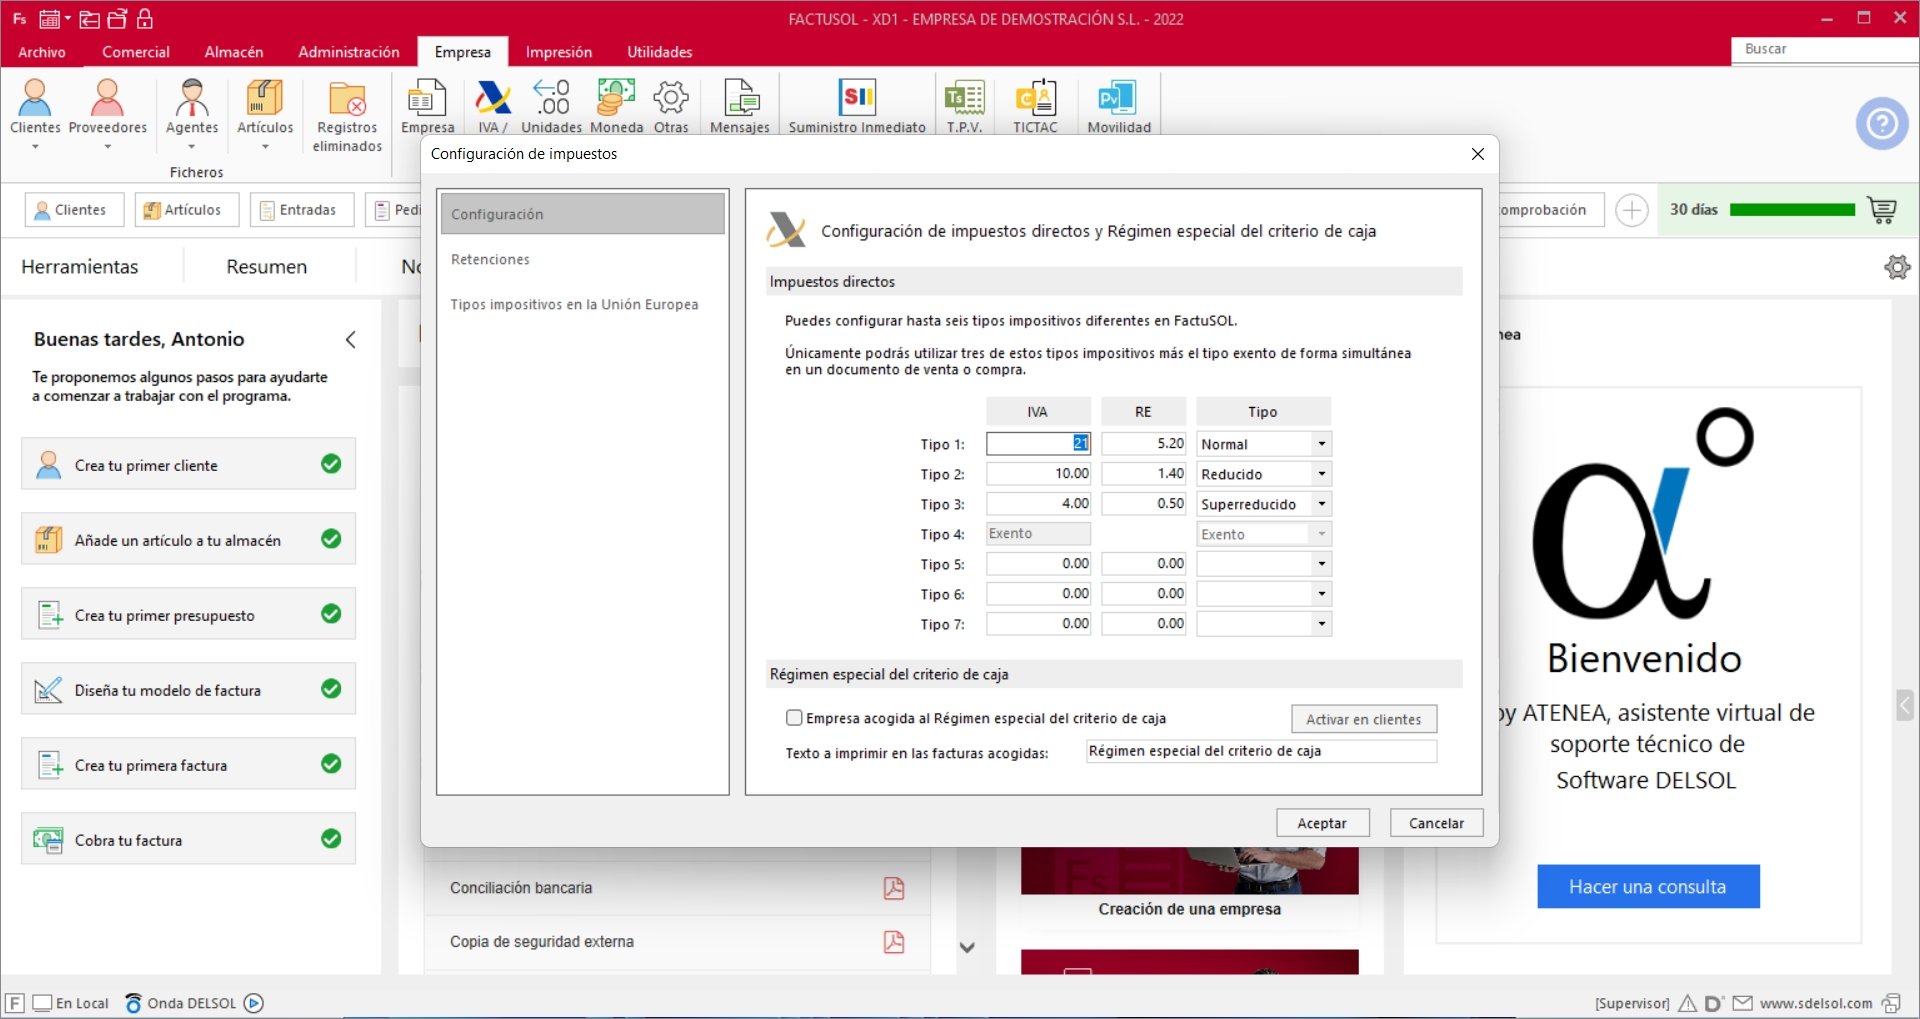Collapse the Buenas tardes panel chevron

[x=351, y=339]
